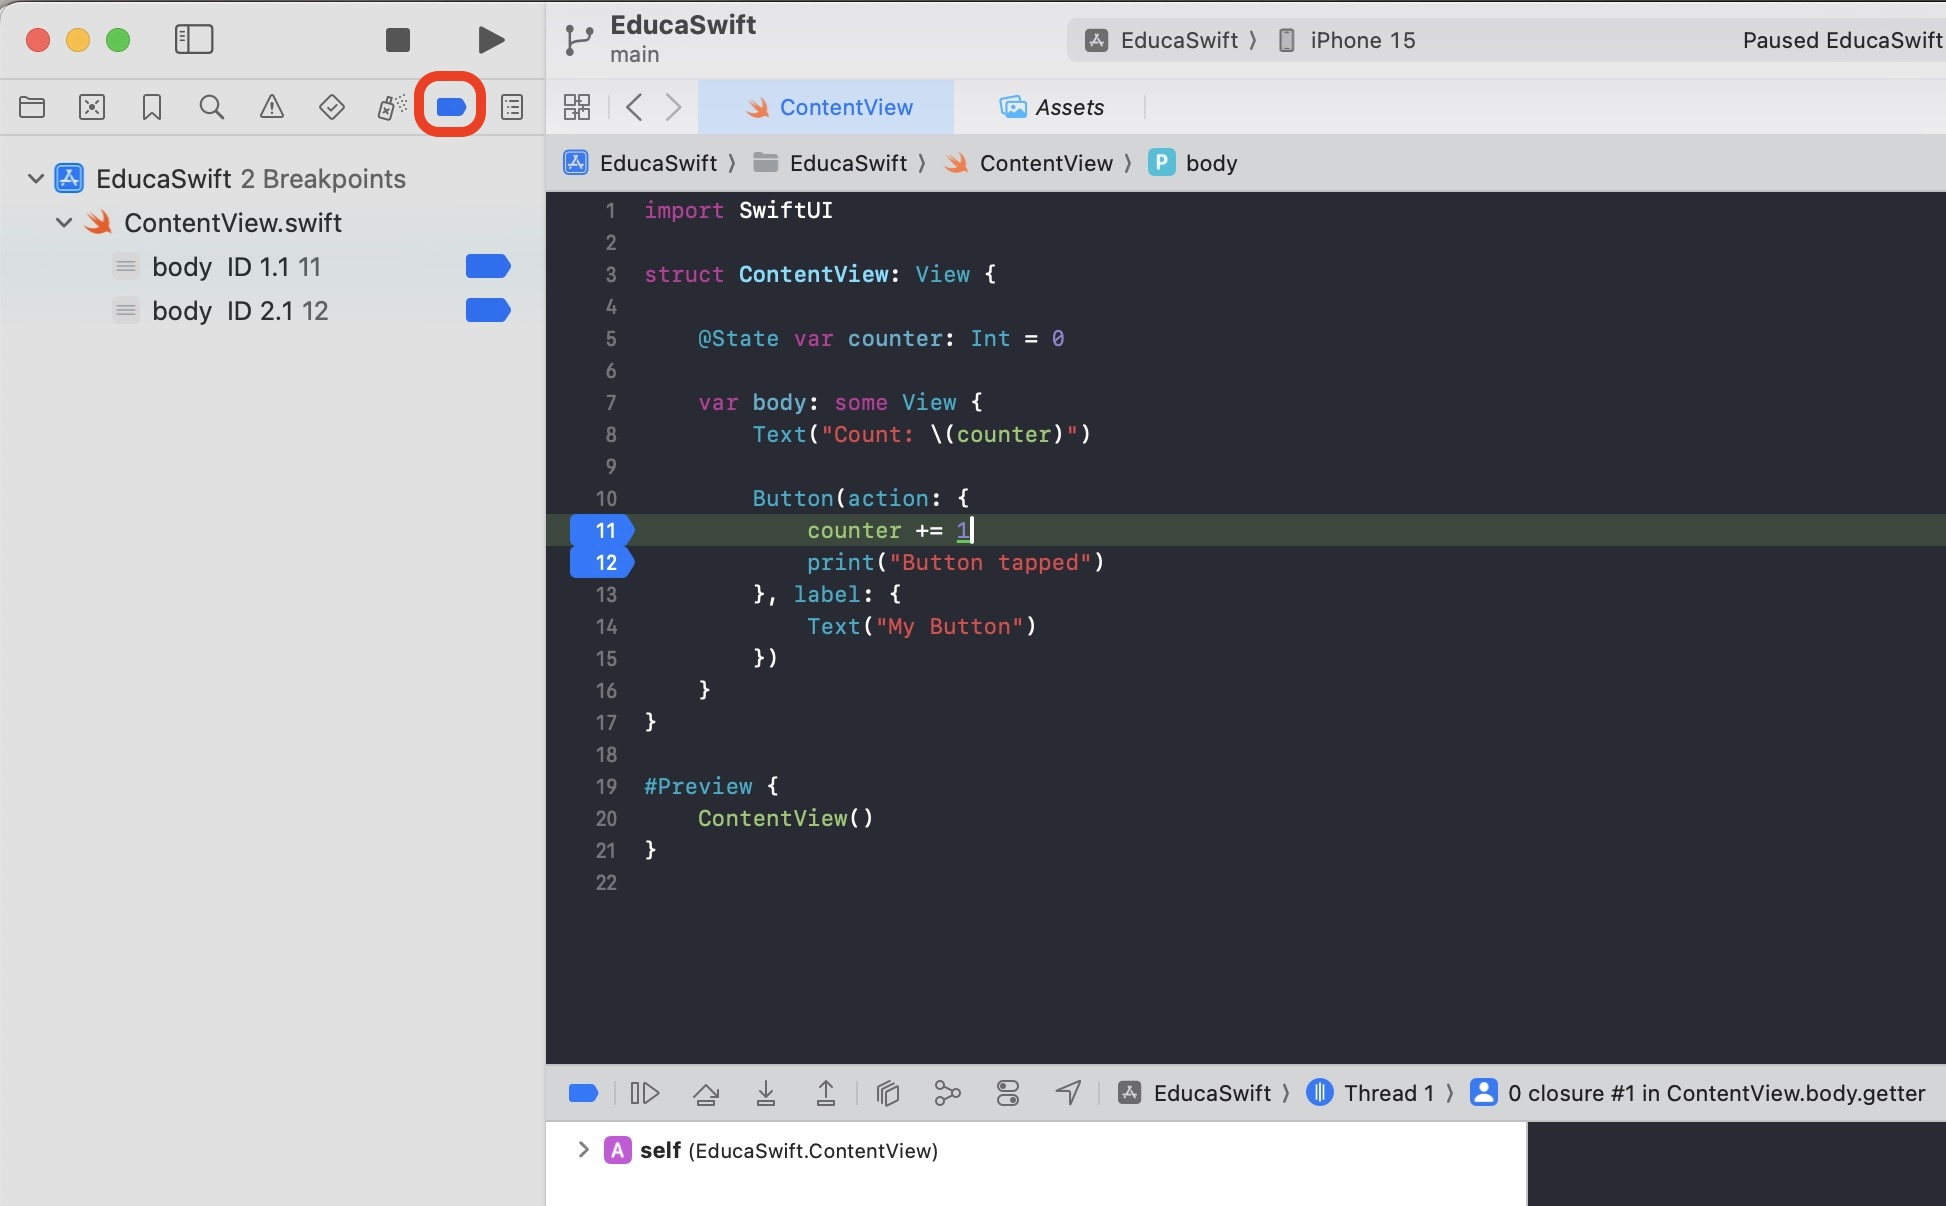The height and width of the screenshot is (1206, 1946).
Task: Click the ContentView() call on line 20
Action: pyautogui.click(x=785, y=818)
